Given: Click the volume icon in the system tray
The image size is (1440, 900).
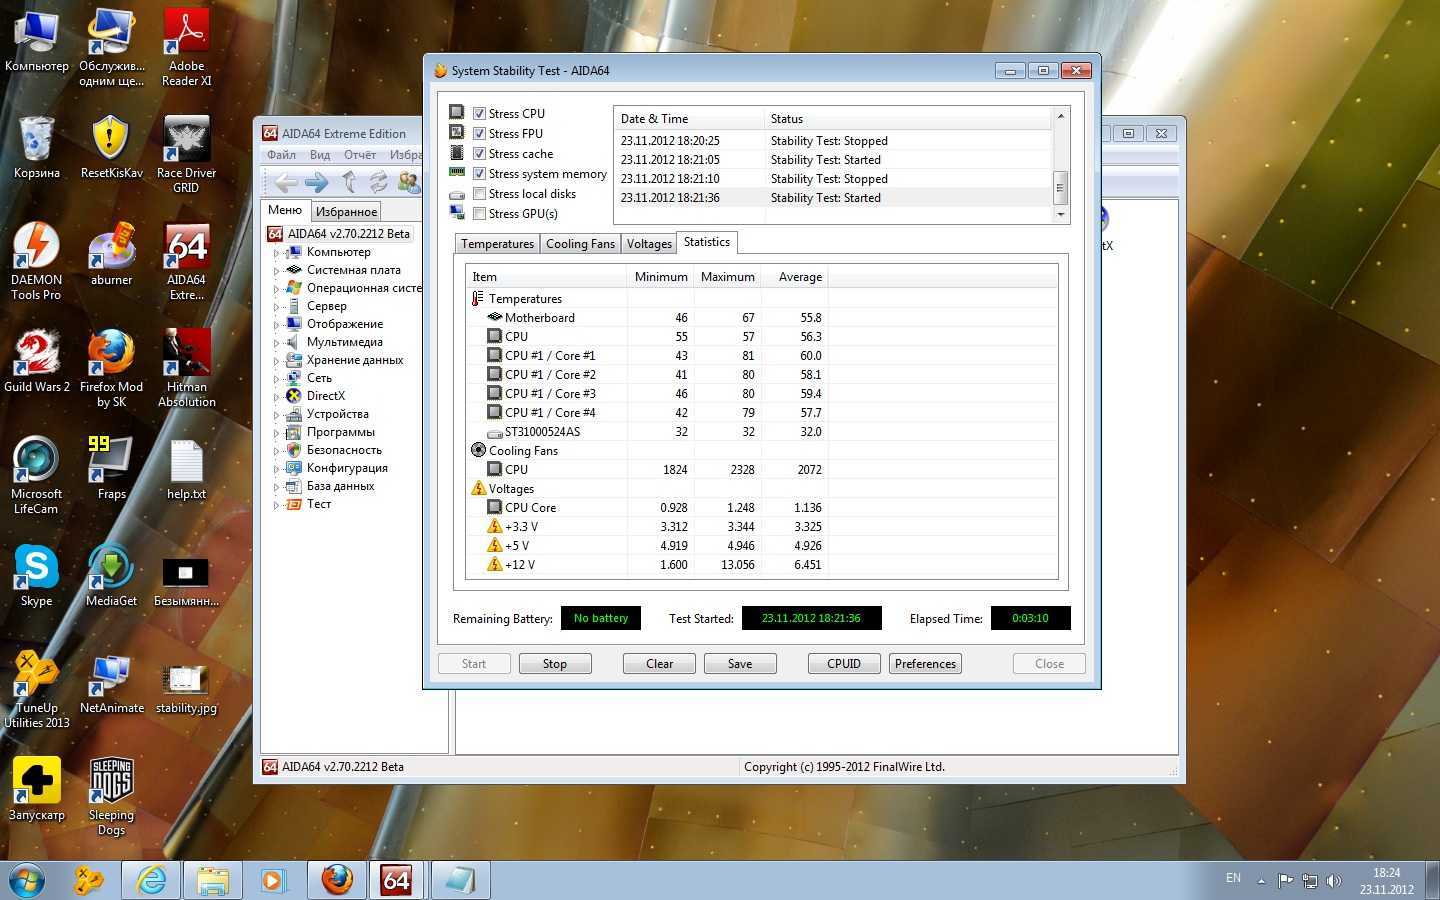Looking at the screenshot, I should [x=1333, y=881].
